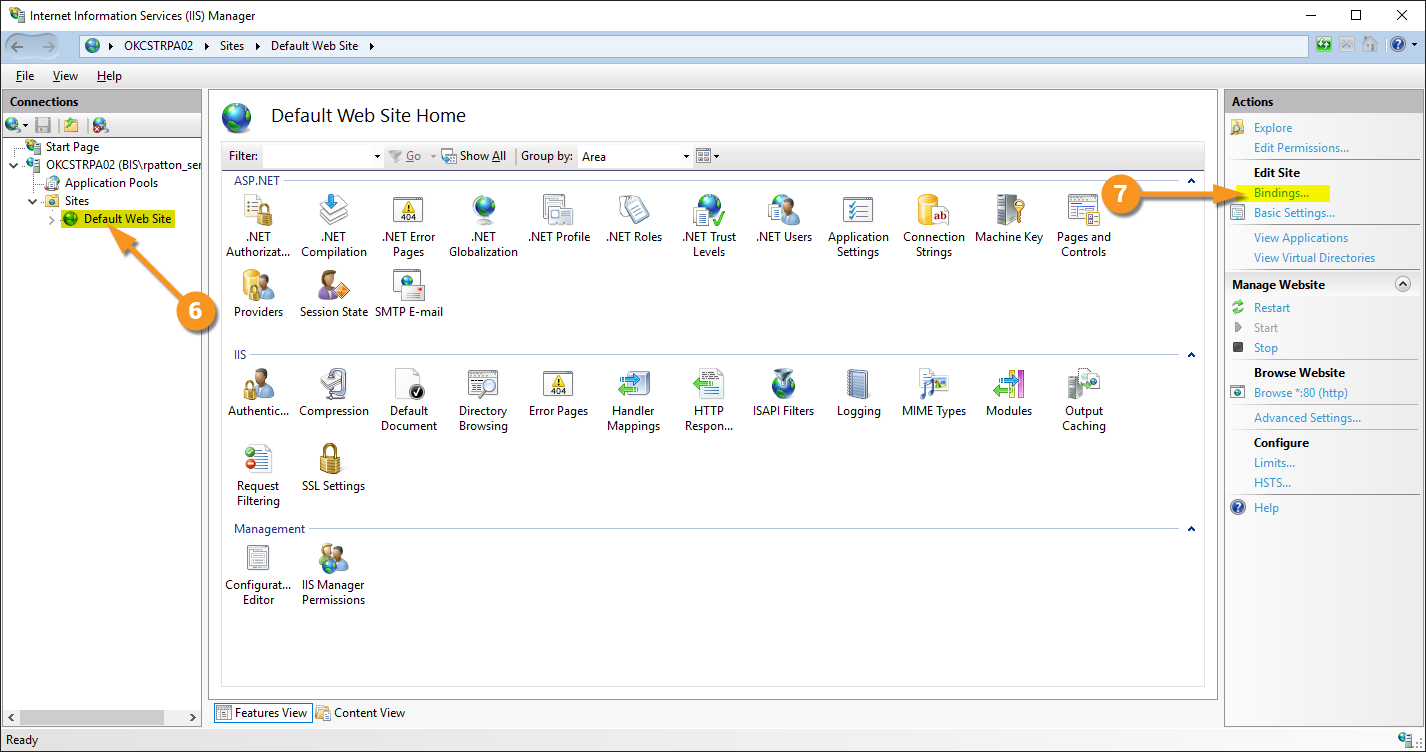Viewport: 1426px width, 752px height.
Task: Select Application Pools in Connections tree
Action: [111, 183]
